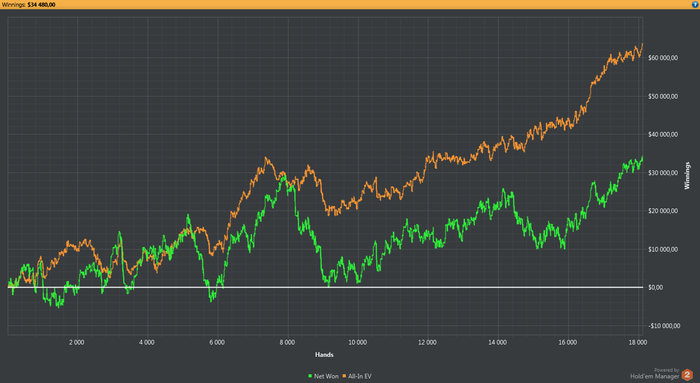Click the Powered by Hold'em Manager text

pyautogui.click(x=655, y=374)
